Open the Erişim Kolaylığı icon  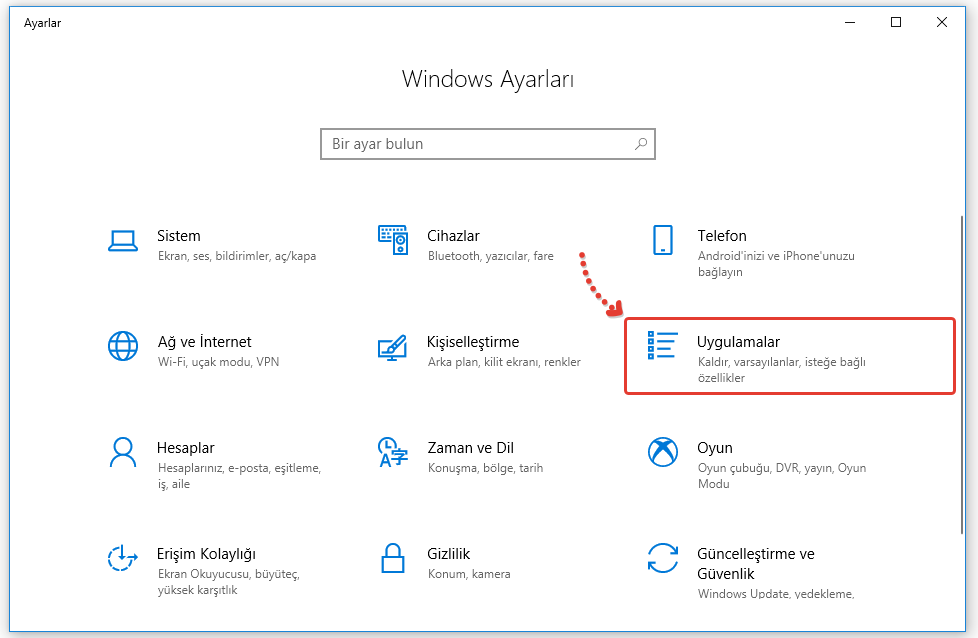point(122,558)
